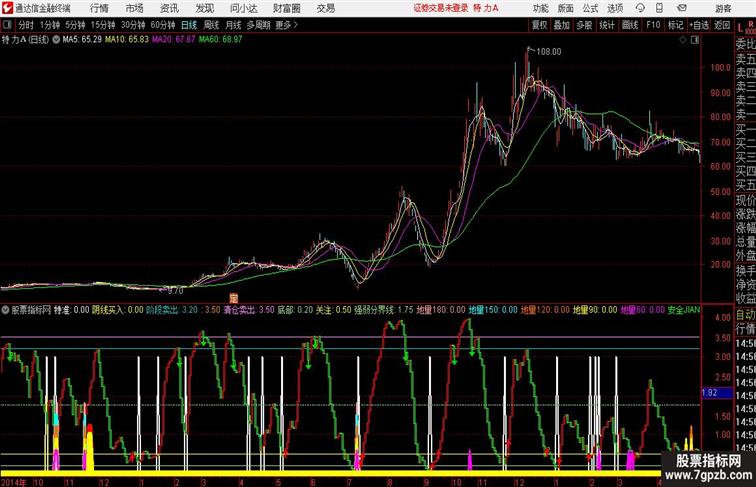Click the 返回 back button
756x487 pixels.
click(722, 25)
